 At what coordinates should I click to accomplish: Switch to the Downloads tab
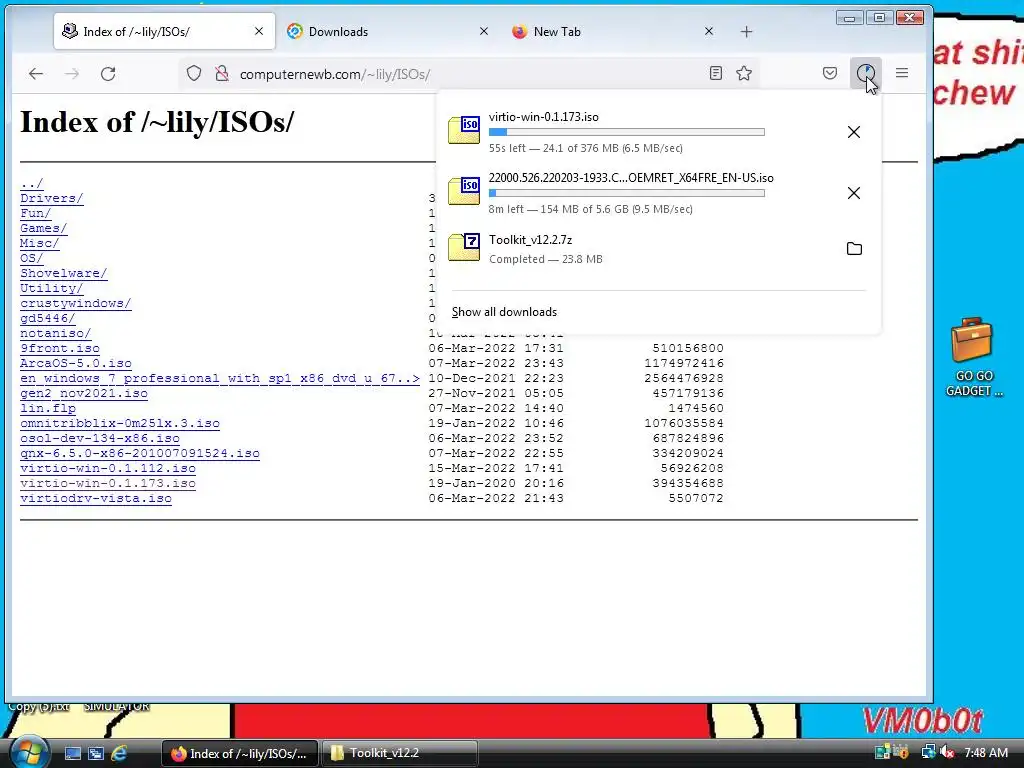pyautogui.click(x=387, y=31)
